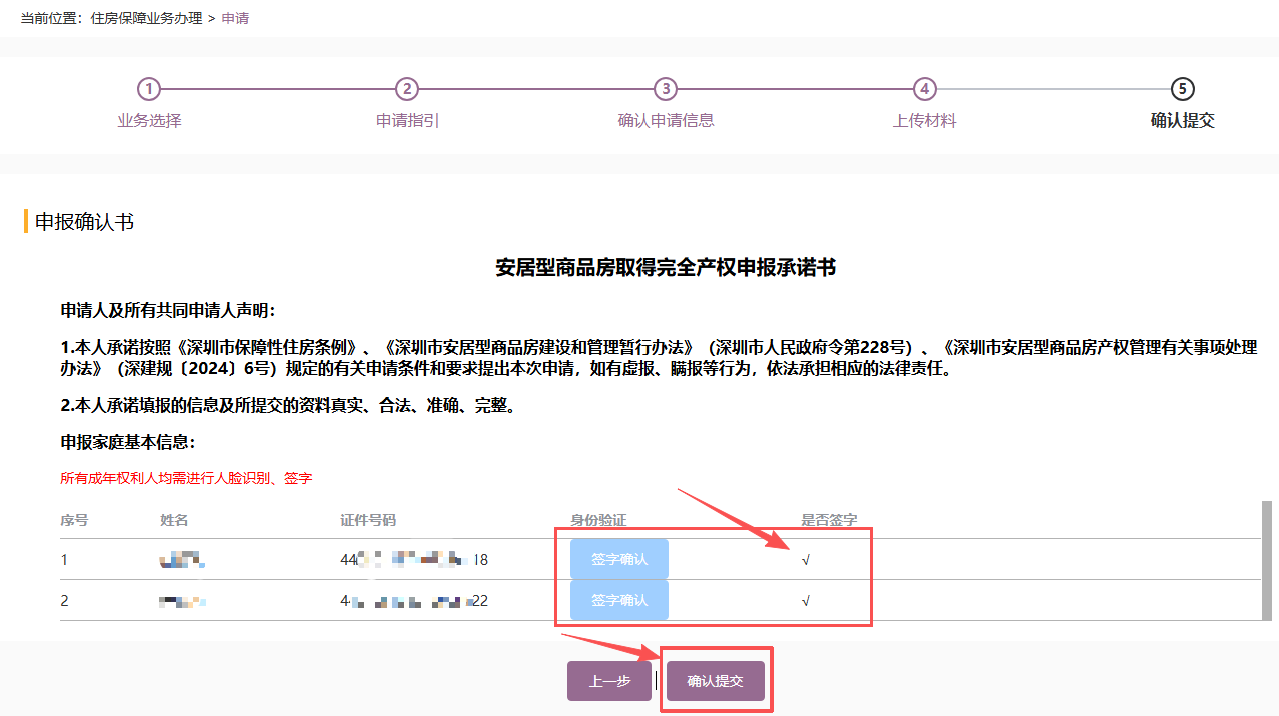1279x716 pixels.
Task: Click the 上一步 button
Action: click(609, 681)
